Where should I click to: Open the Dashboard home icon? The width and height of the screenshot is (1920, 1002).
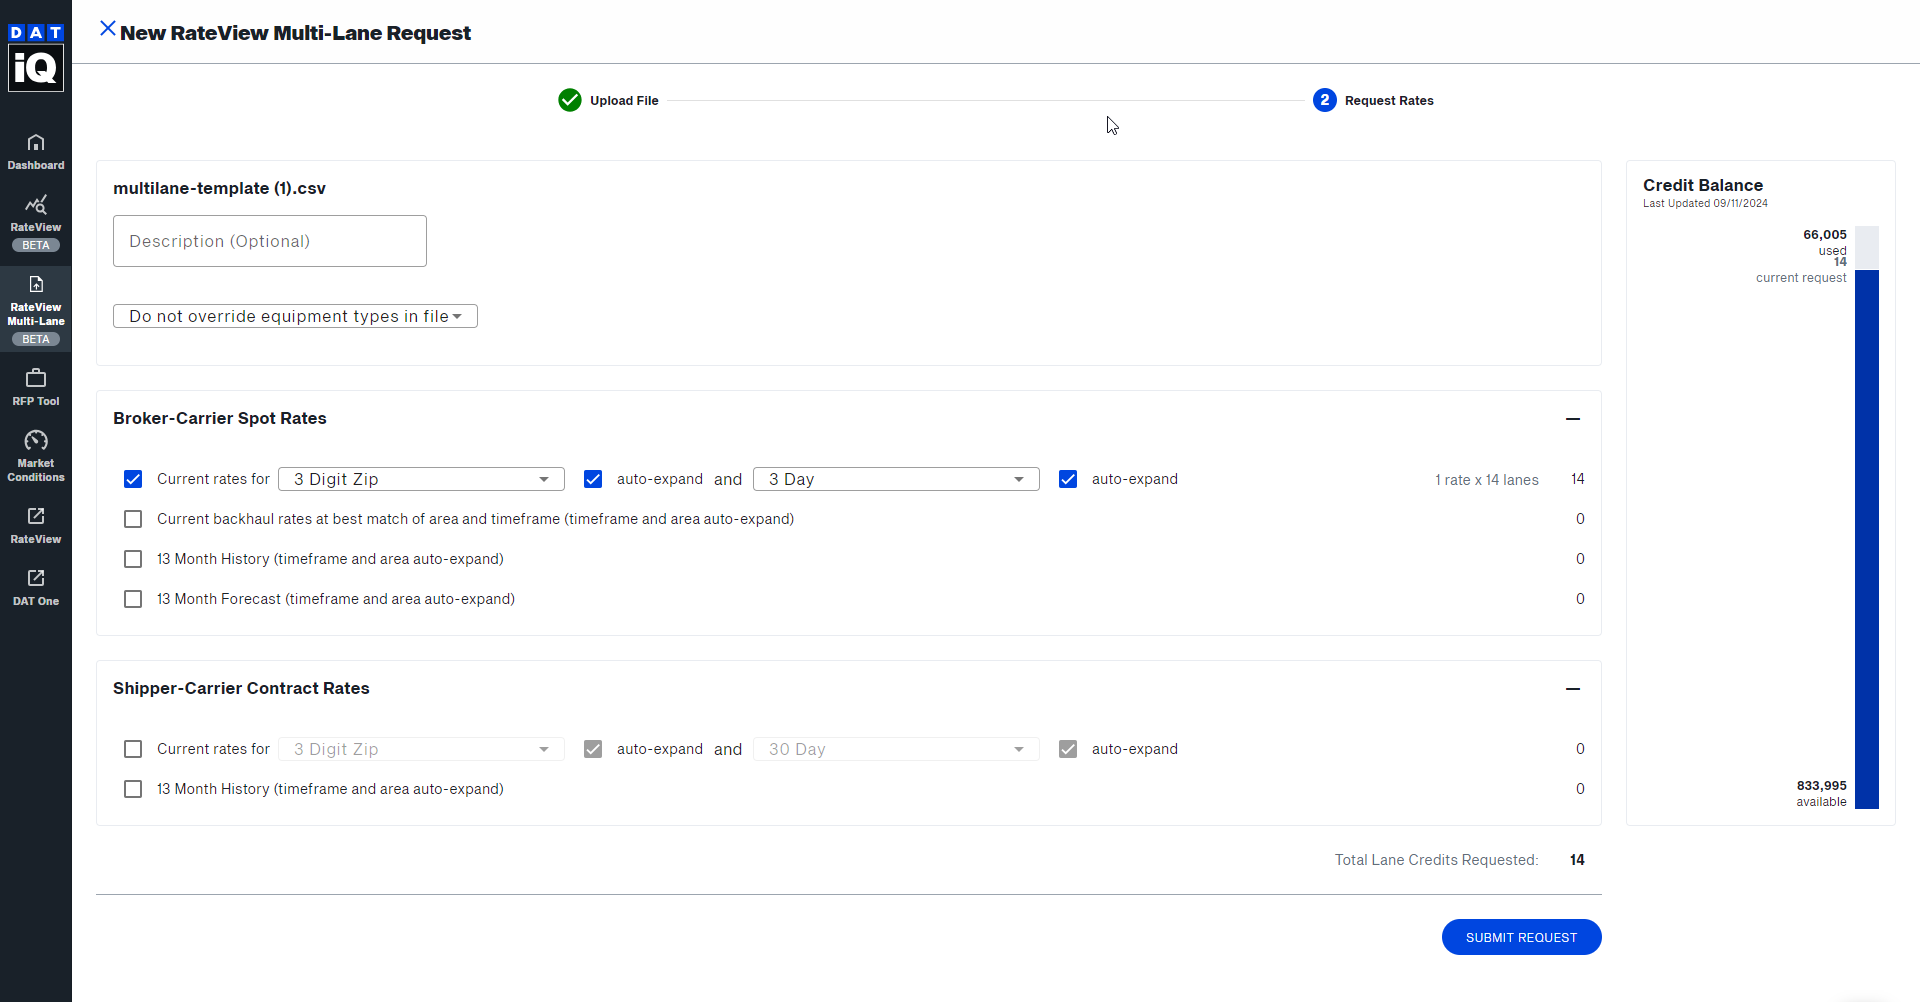point(36,143)
